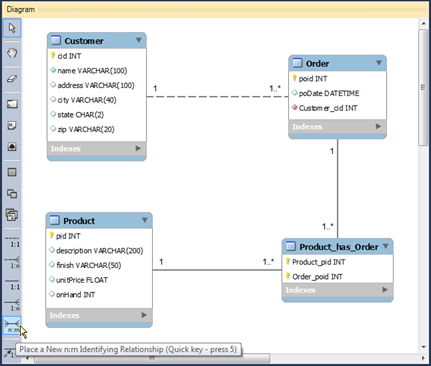Select the description VARCHAR(200) column
Screen dimensions: 431x366
(99, 251)
